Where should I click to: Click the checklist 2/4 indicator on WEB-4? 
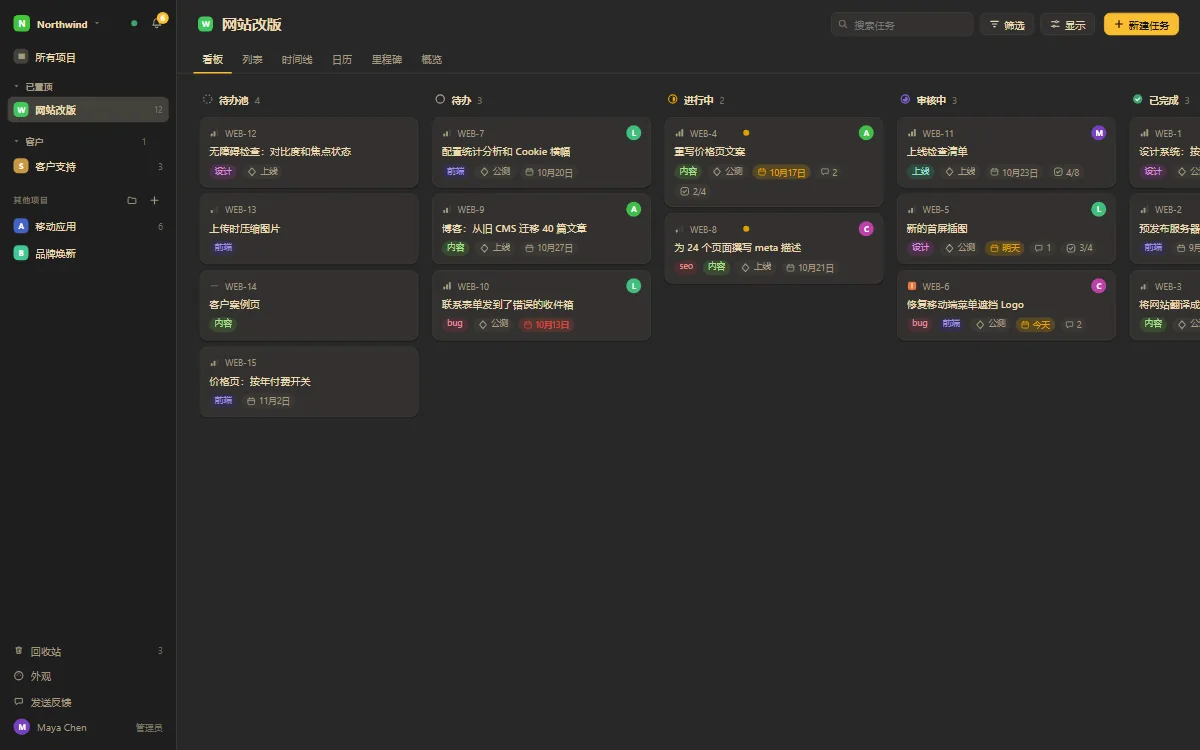693,191
